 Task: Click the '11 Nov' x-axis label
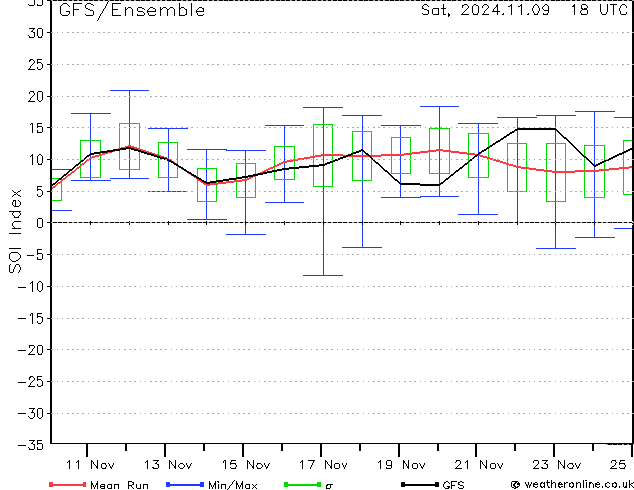pos(90,465)
